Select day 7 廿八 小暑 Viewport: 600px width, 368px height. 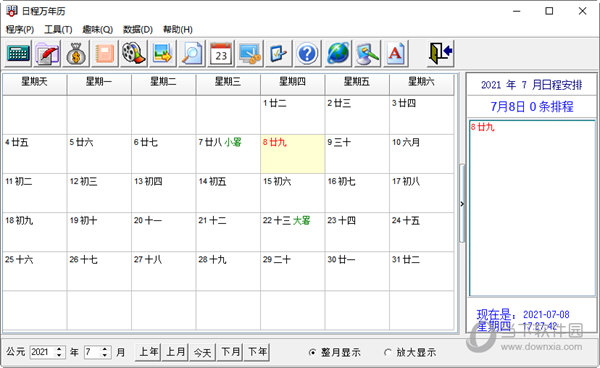tap(228, 154)
